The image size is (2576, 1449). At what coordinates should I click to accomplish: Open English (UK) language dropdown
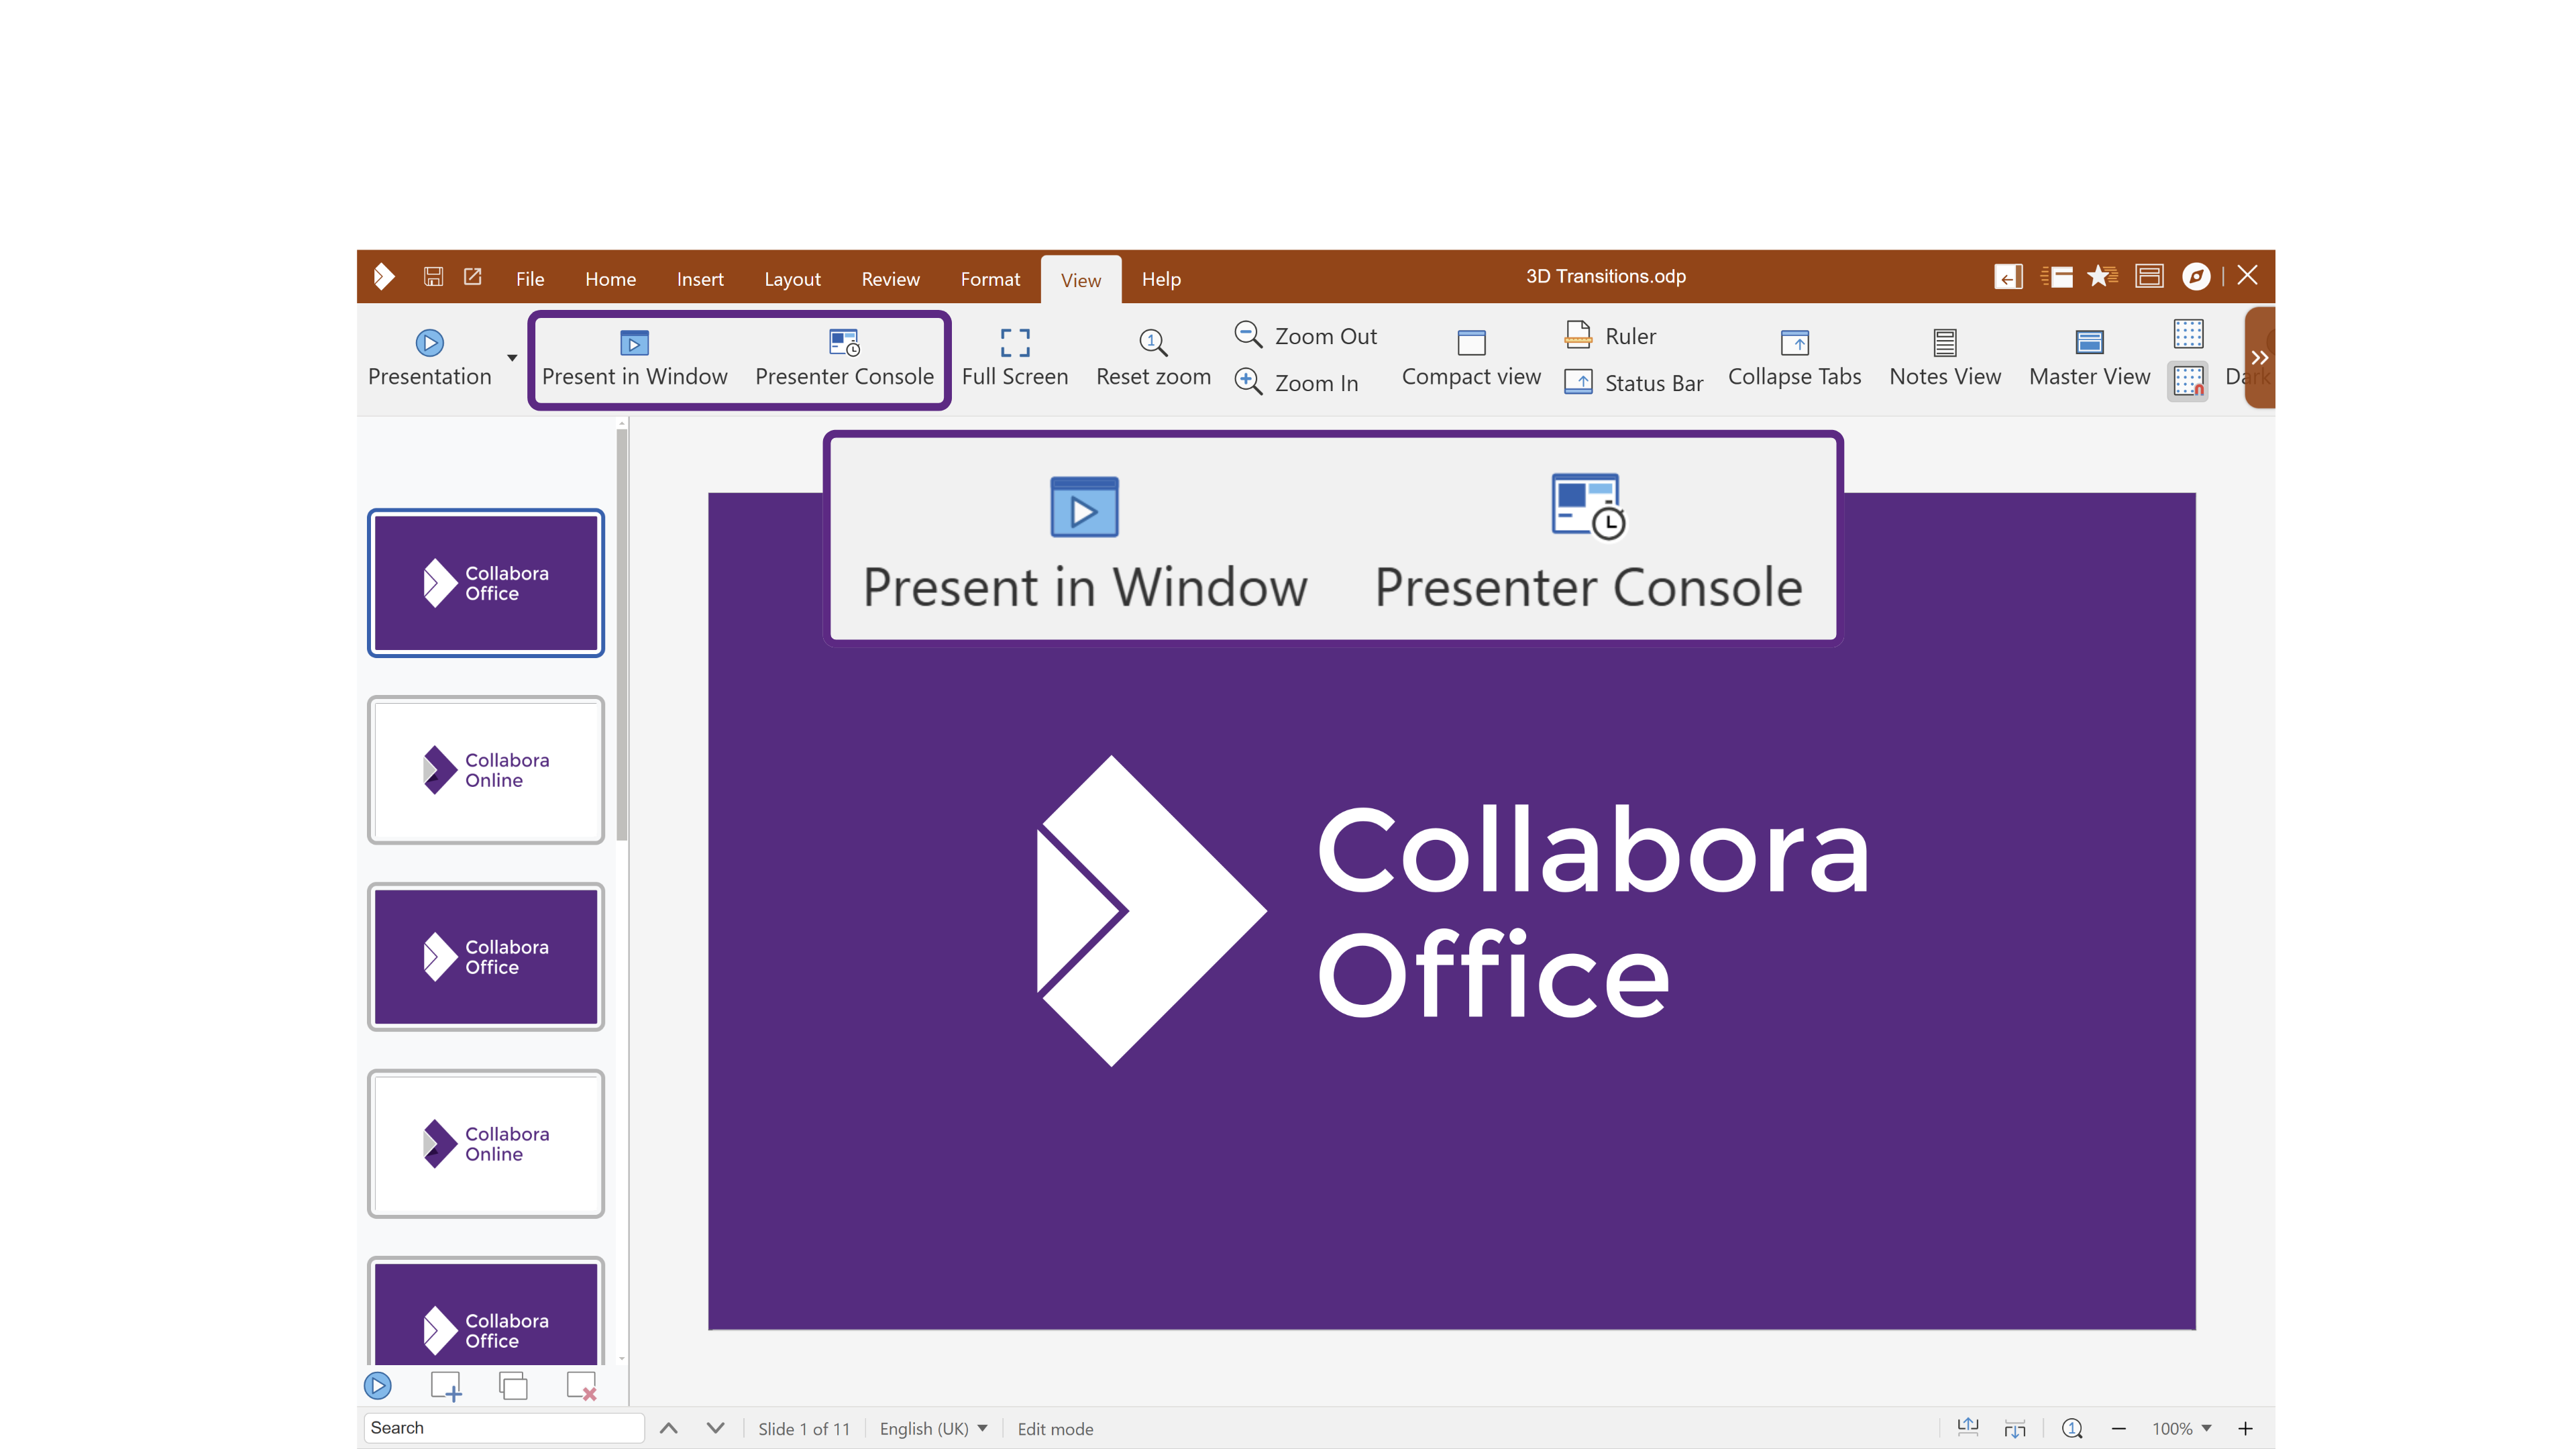tap(934, 1429)
